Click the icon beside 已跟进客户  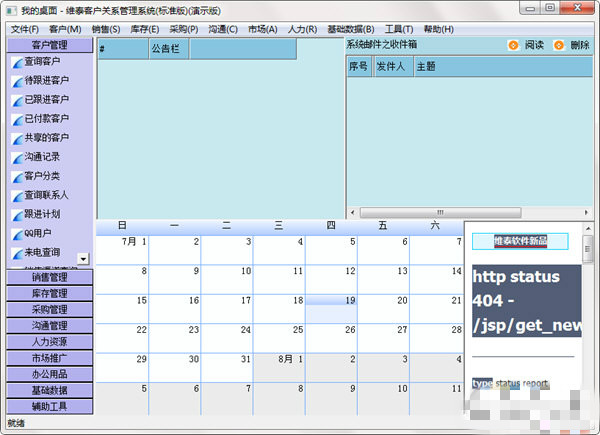click(18, 101)
